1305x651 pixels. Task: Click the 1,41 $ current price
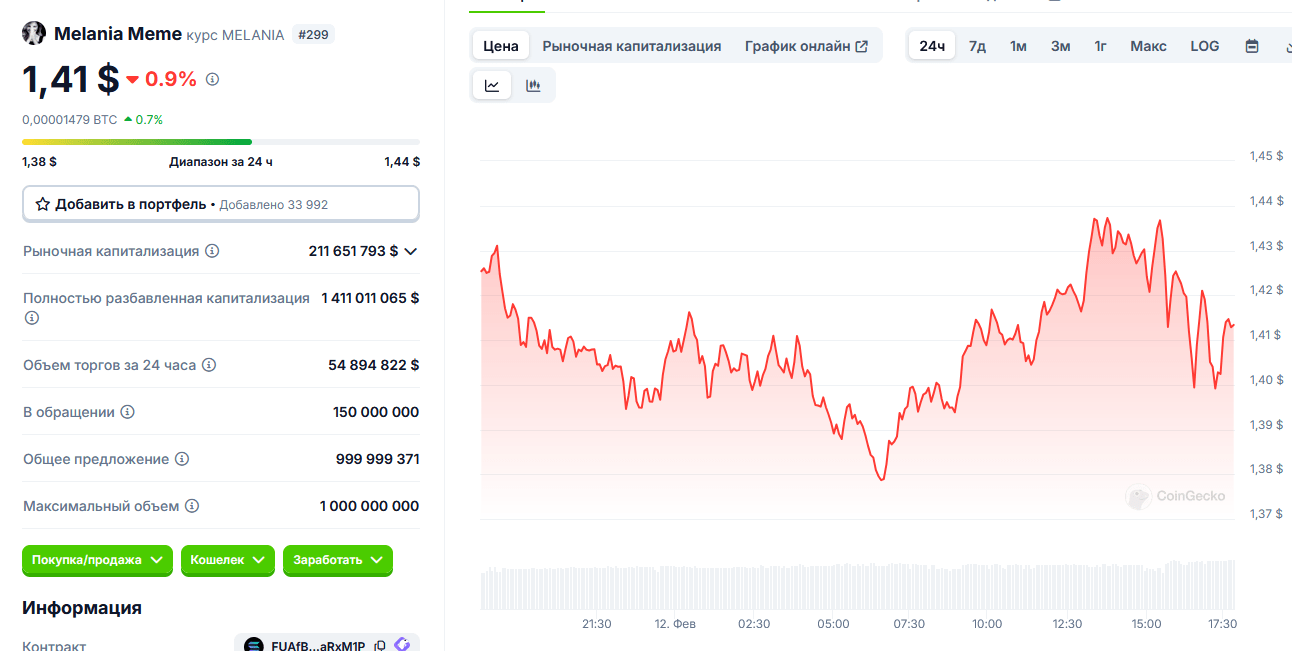[x=71, y=80]
